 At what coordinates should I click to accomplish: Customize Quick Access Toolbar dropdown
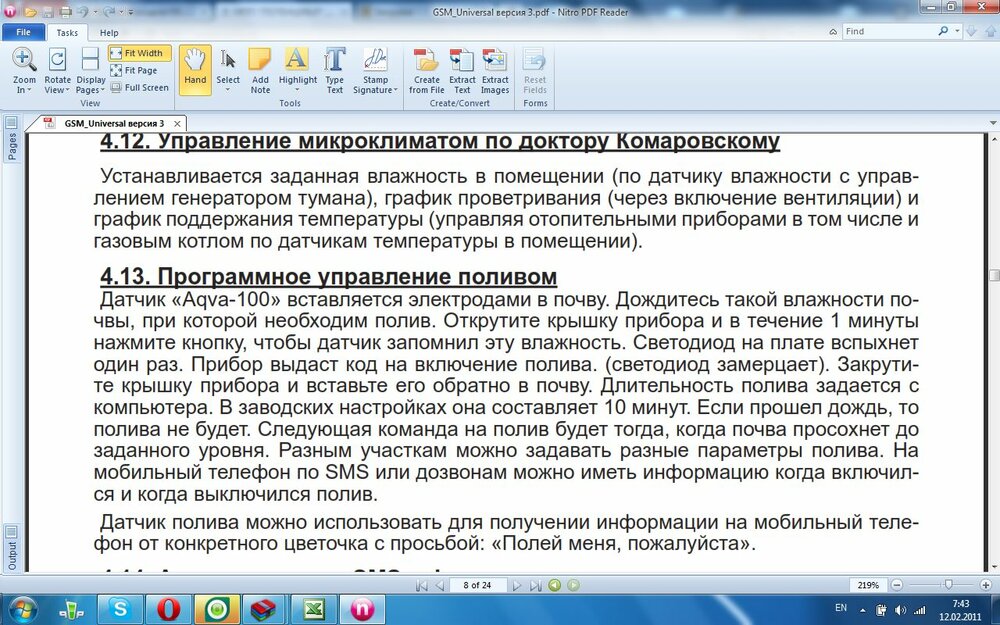click(131, 11)
